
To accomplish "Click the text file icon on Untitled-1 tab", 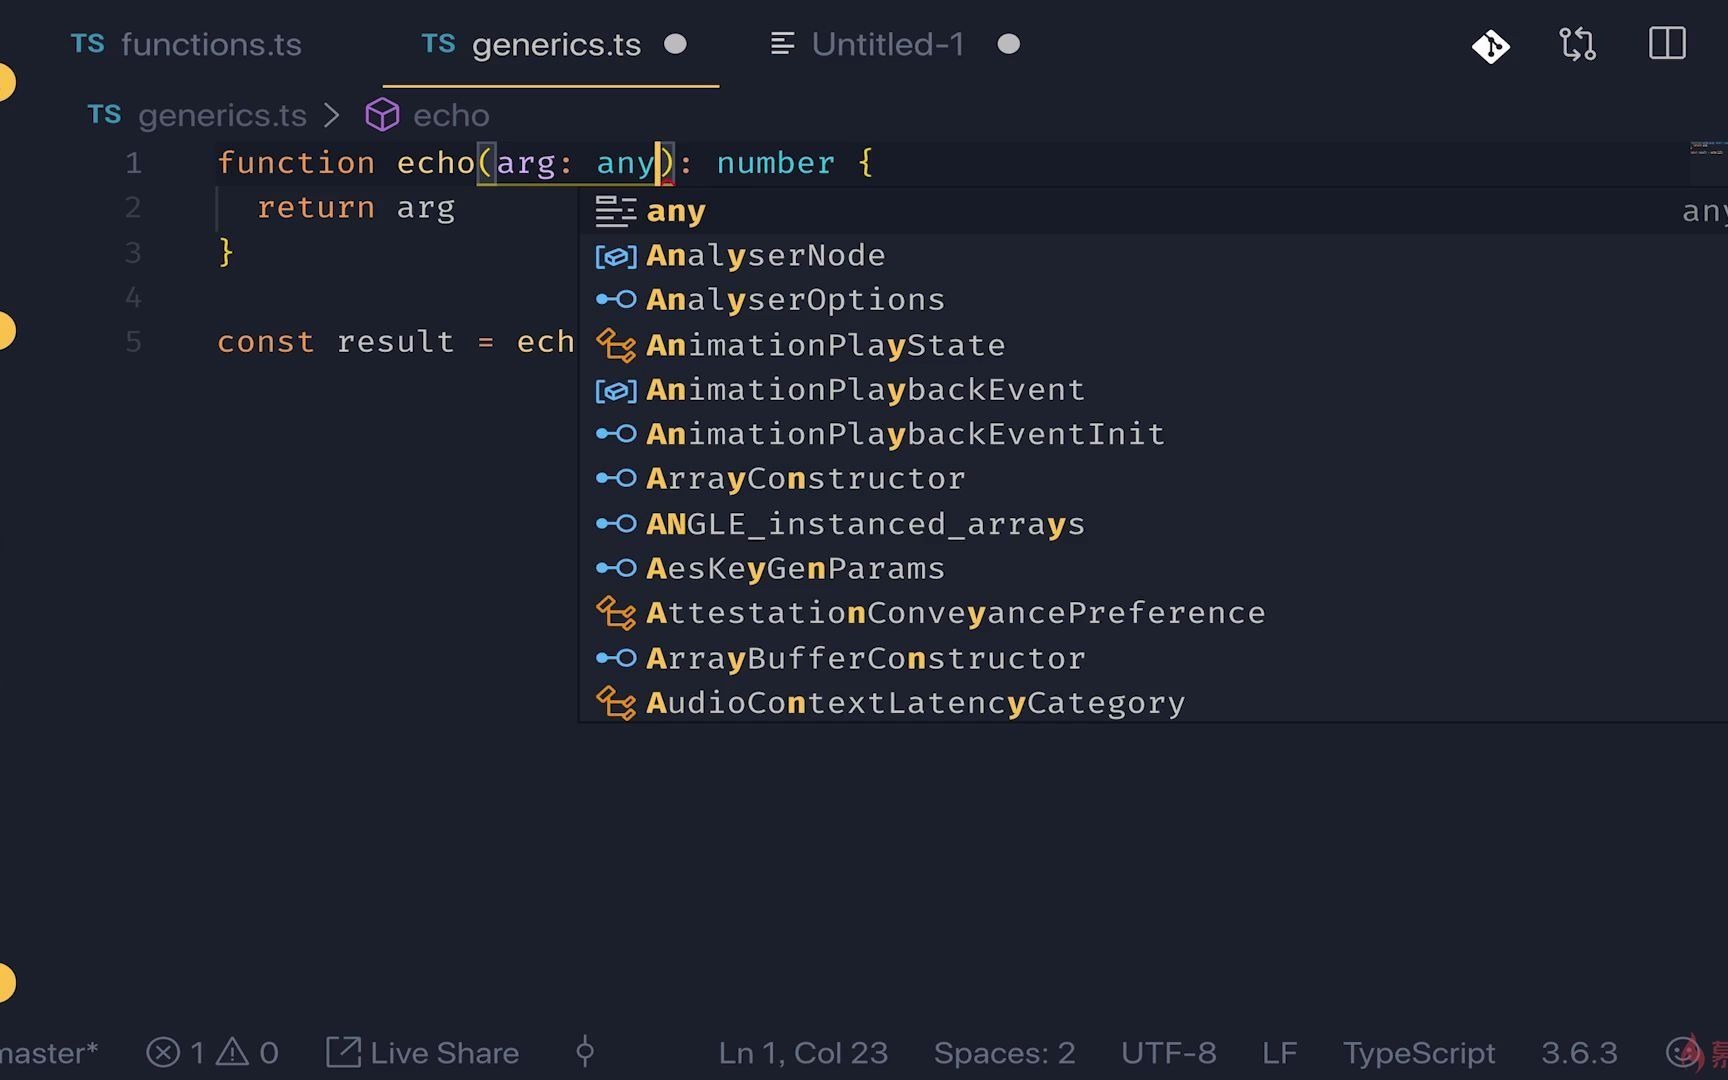I will click(x=783, y=44).
